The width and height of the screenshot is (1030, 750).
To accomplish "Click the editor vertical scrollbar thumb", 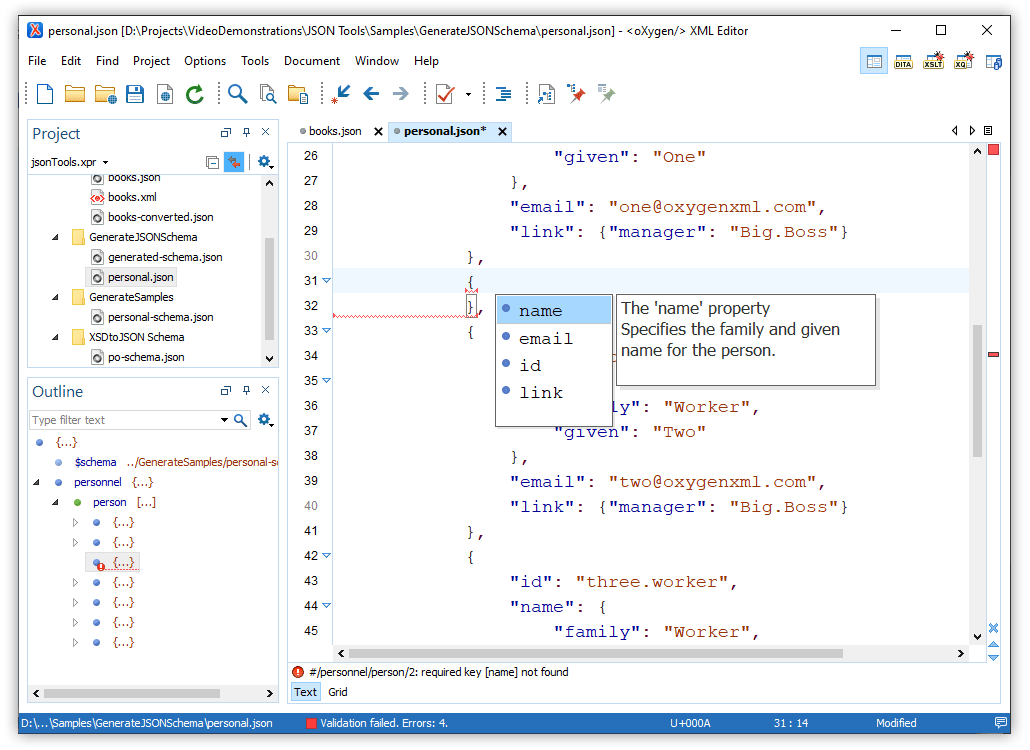I will coord(977,390).
